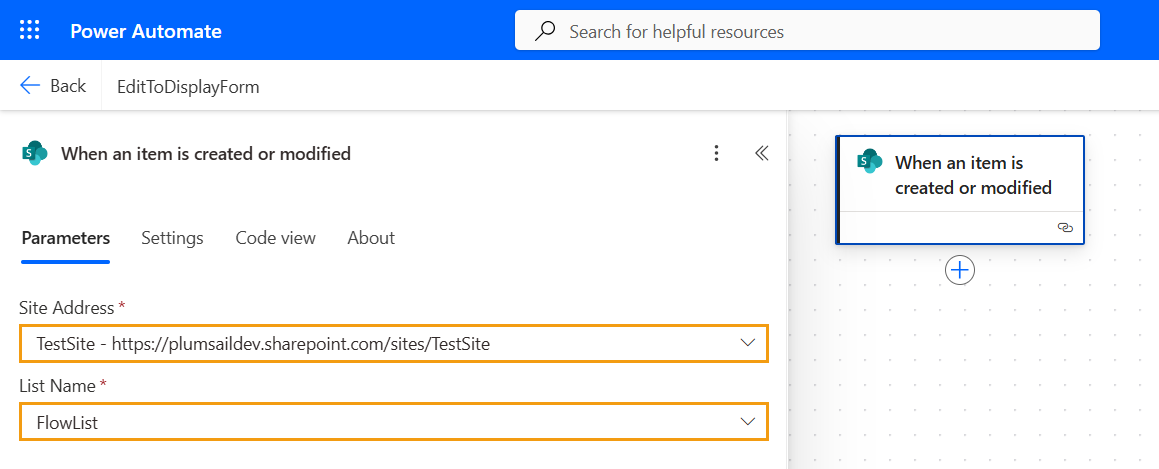Switch to the Settings tab
Image resolution: width=1159 pixels, height=469 pixels.
coord(172,238)
